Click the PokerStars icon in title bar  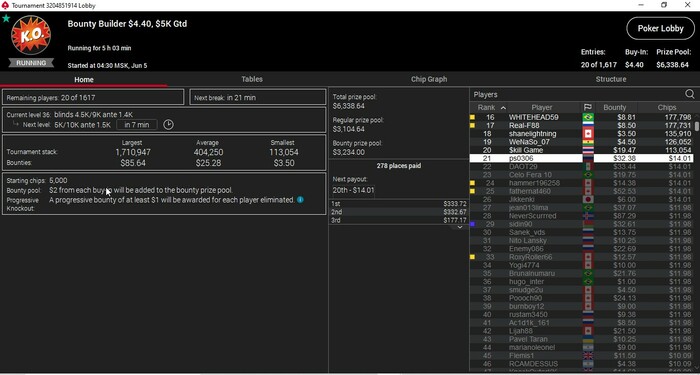[x=5, y=5]
